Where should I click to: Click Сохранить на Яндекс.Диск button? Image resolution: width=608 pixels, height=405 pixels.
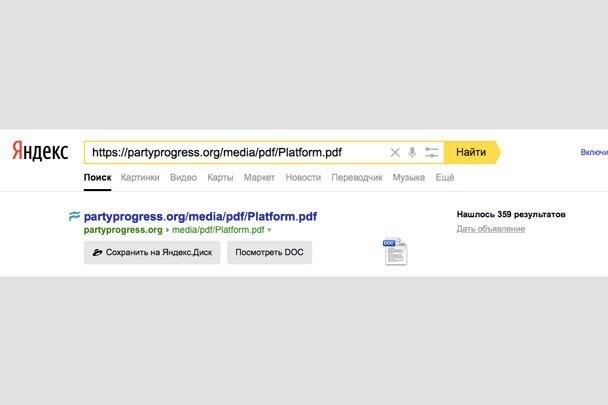pyautogui.click(x=152, y=253)
